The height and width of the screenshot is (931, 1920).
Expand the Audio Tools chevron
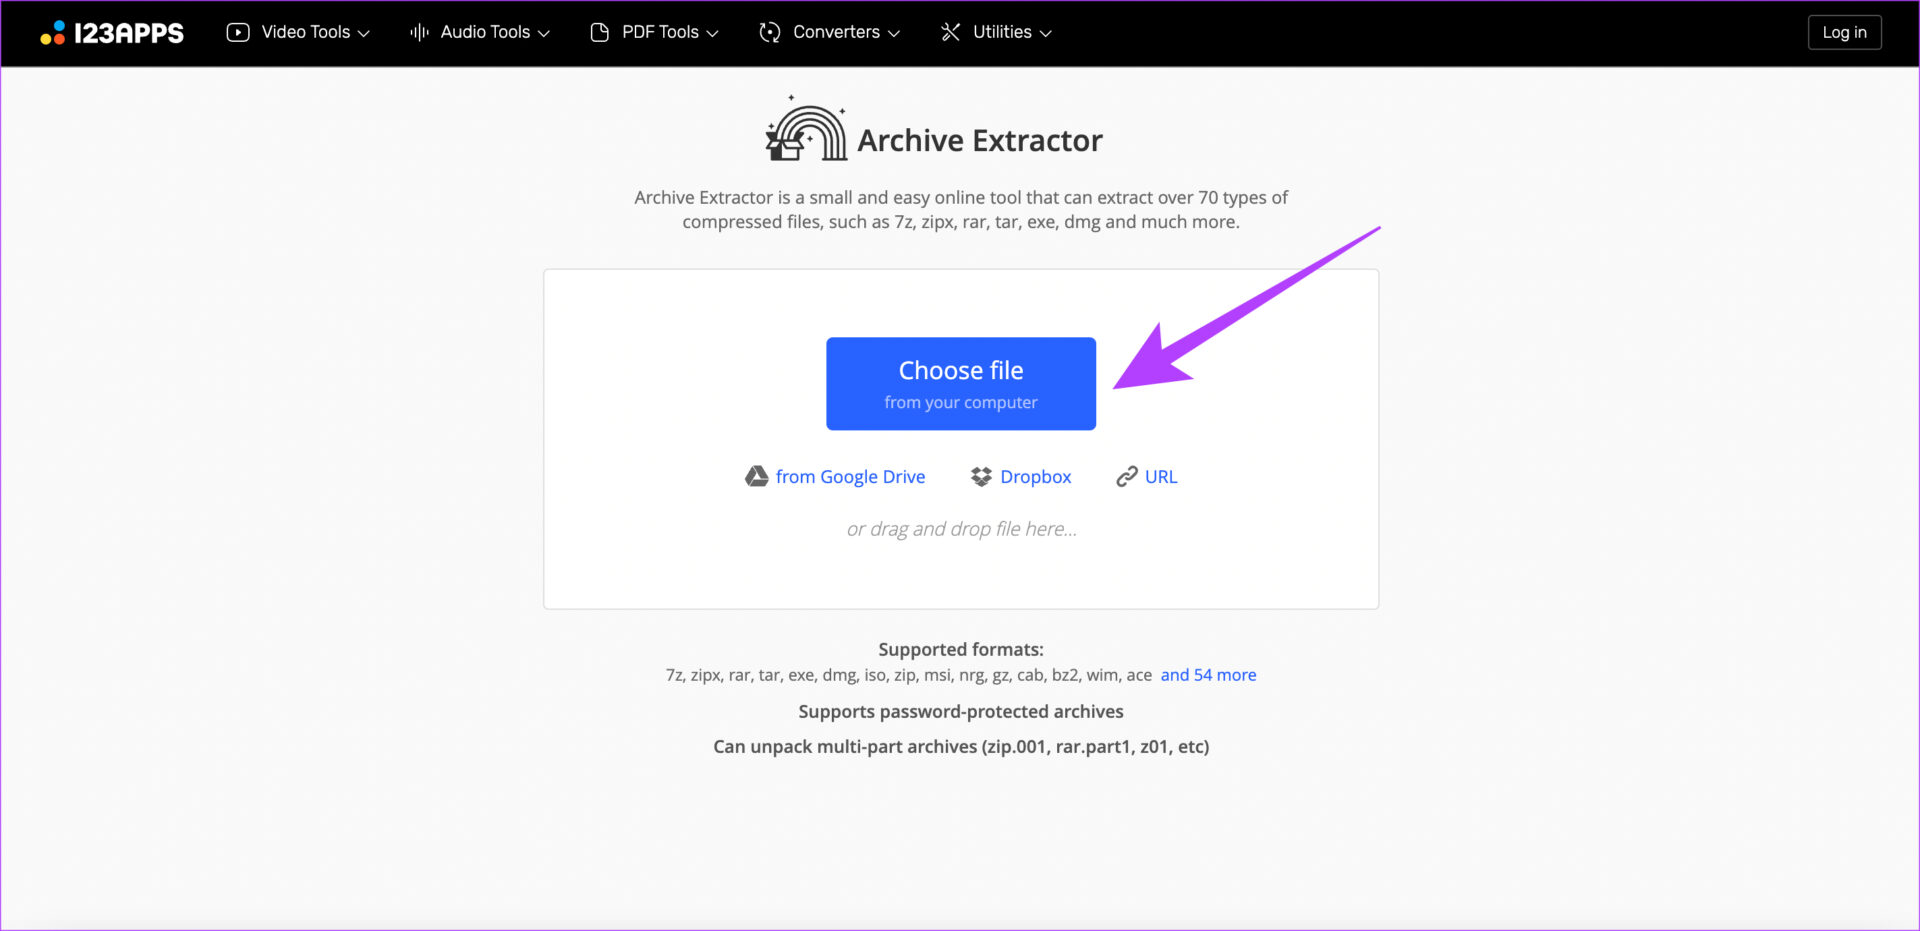(x=544, y=33)
